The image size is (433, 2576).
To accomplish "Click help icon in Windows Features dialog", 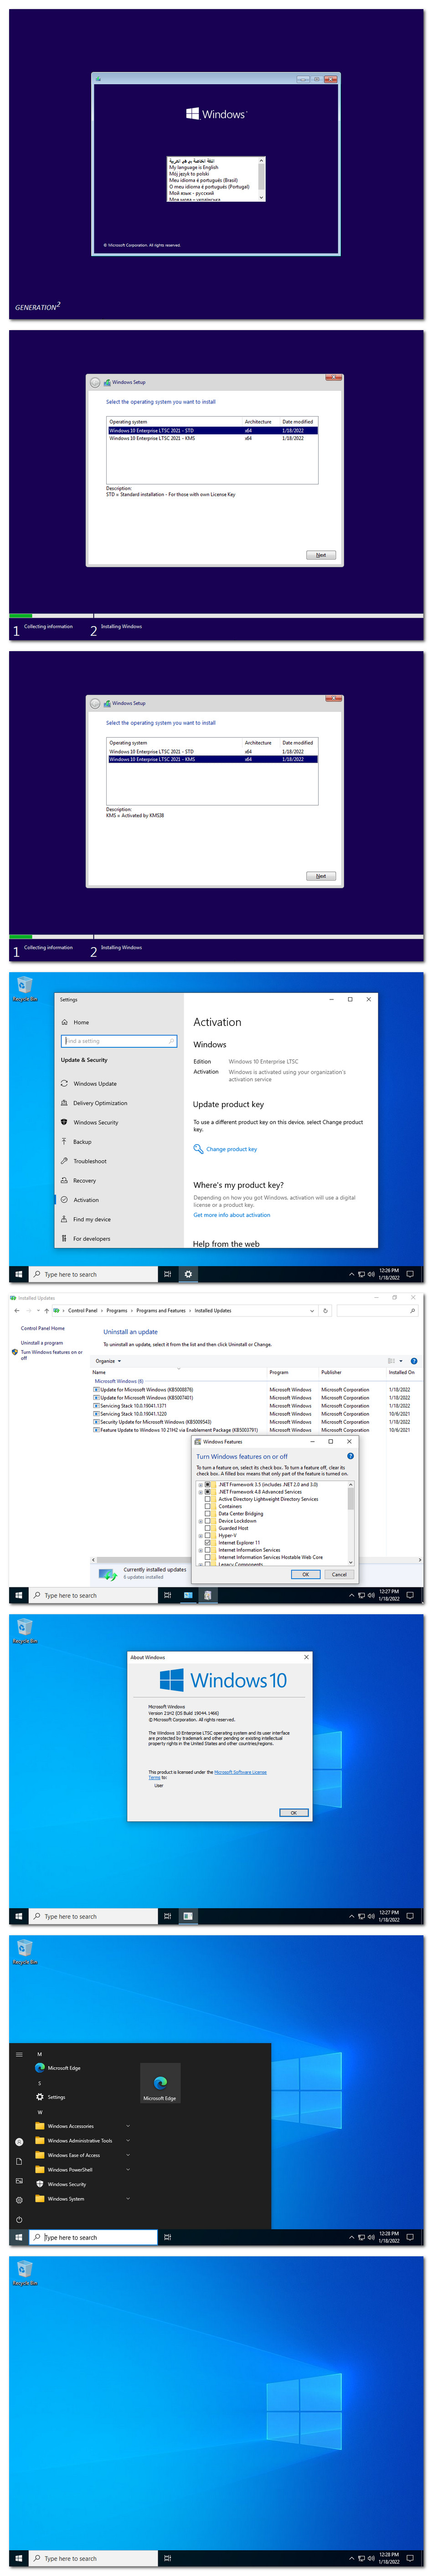I will click(x=350, y=1456).
